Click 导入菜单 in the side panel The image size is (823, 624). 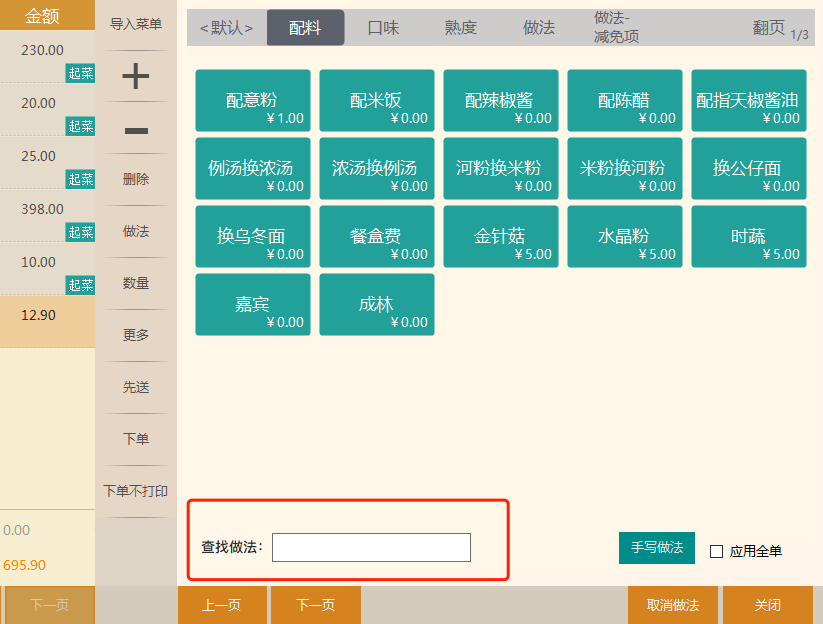(x=136, y=24)
